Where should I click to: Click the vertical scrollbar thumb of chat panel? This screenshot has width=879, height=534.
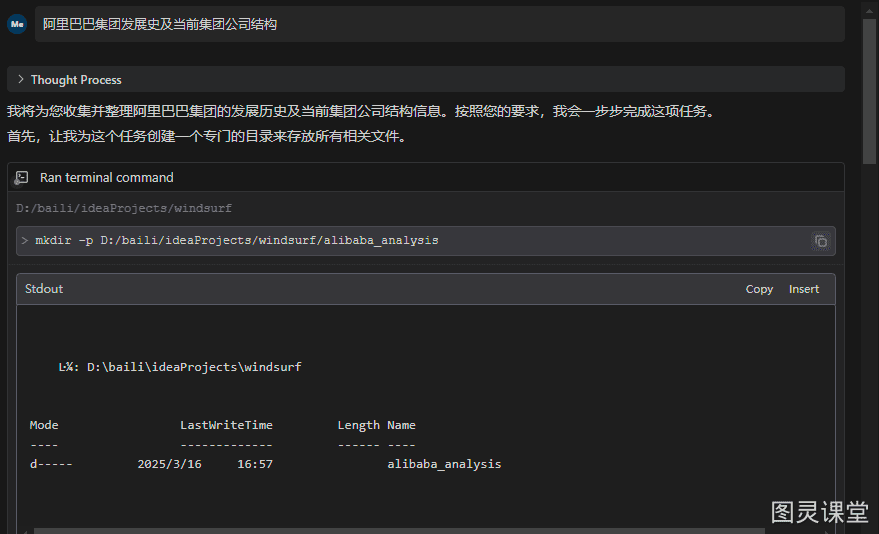(869, 90)
